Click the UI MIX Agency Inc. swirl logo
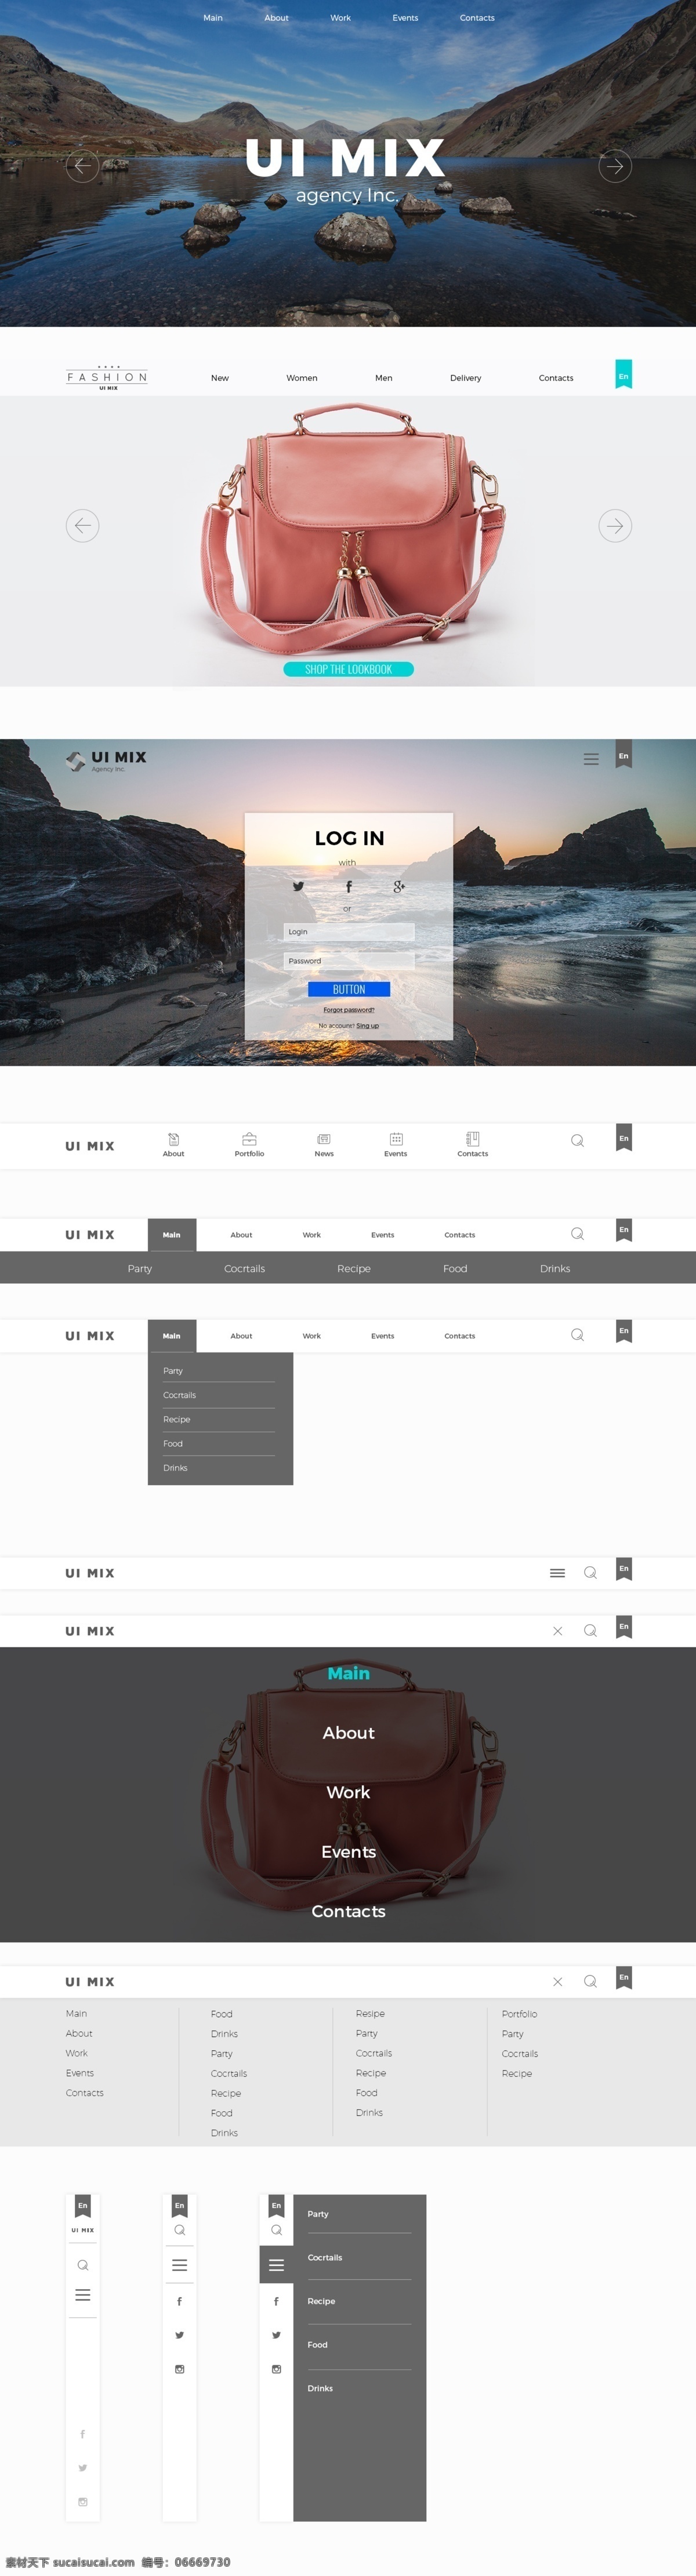696x2576 pixels. click(106, 761)
